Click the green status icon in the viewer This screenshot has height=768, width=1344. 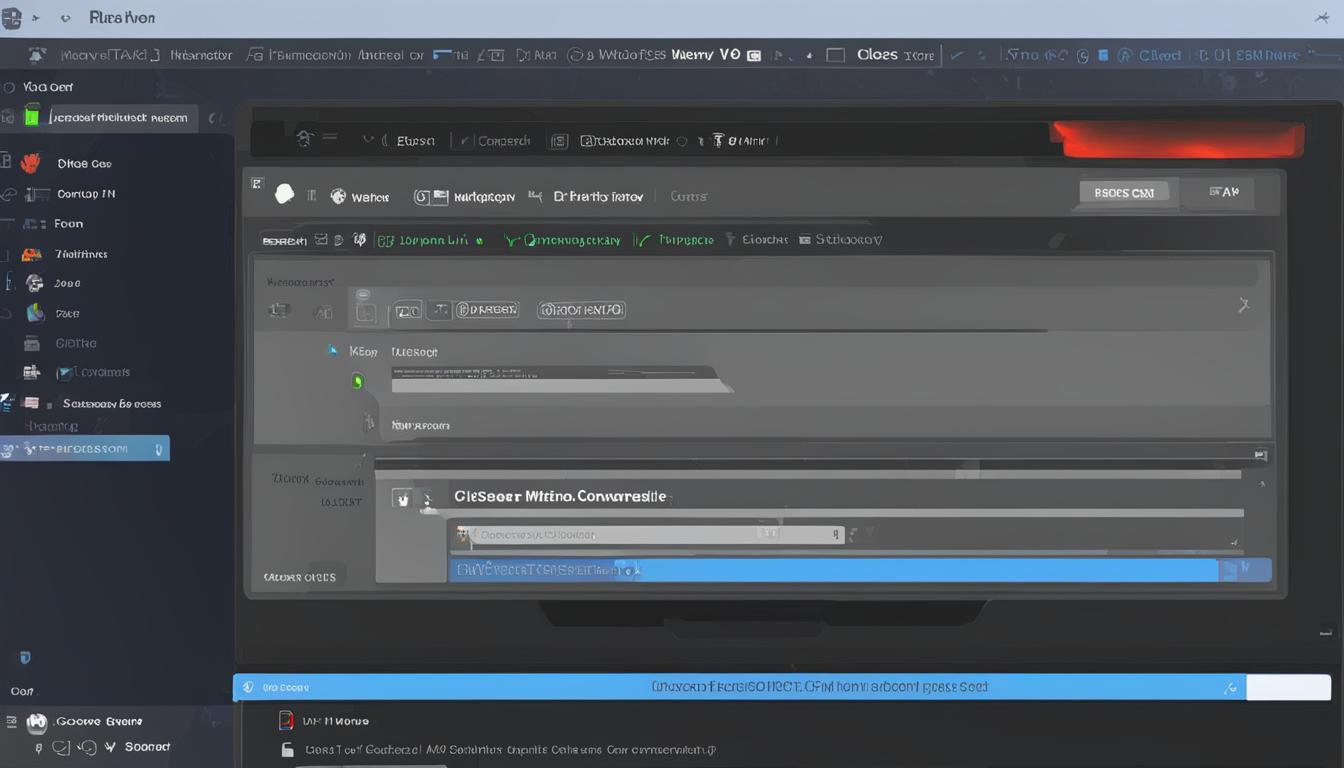(x=357, y=381)
